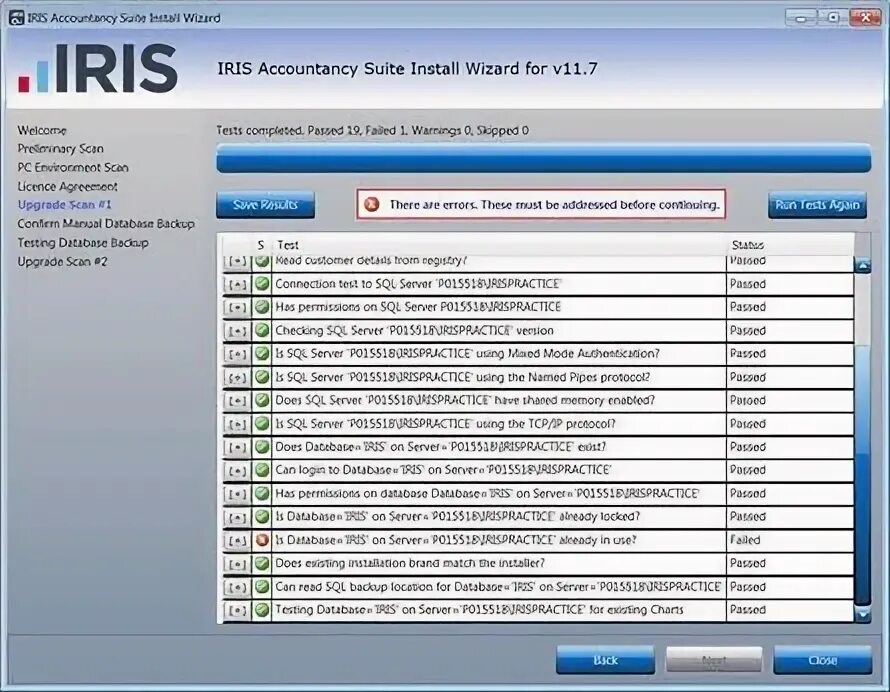The image size is (890, 692).
Task: Expand 'installation brand match' test row
Action: click(237, 563)
